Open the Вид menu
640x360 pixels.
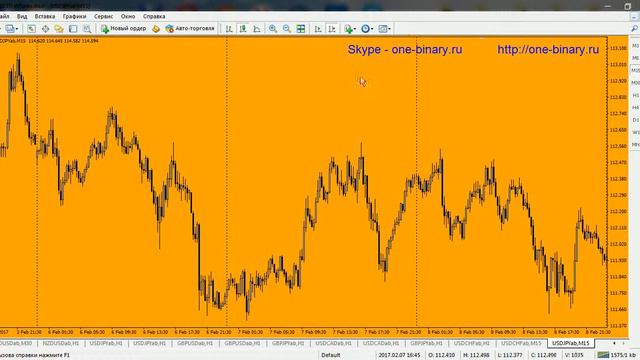click(x=22, y=16)
